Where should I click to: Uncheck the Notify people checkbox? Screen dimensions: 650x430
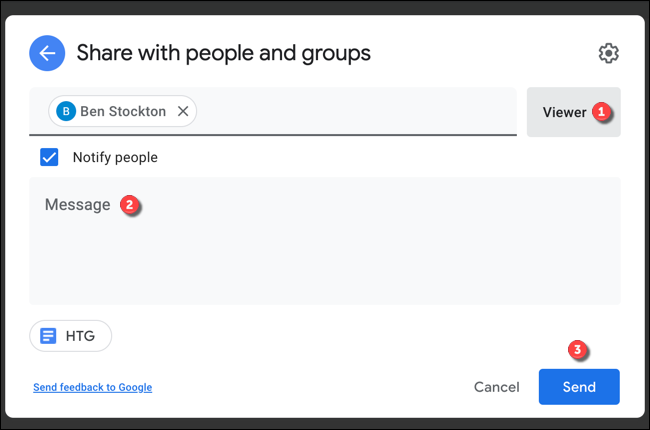[49, 157]
